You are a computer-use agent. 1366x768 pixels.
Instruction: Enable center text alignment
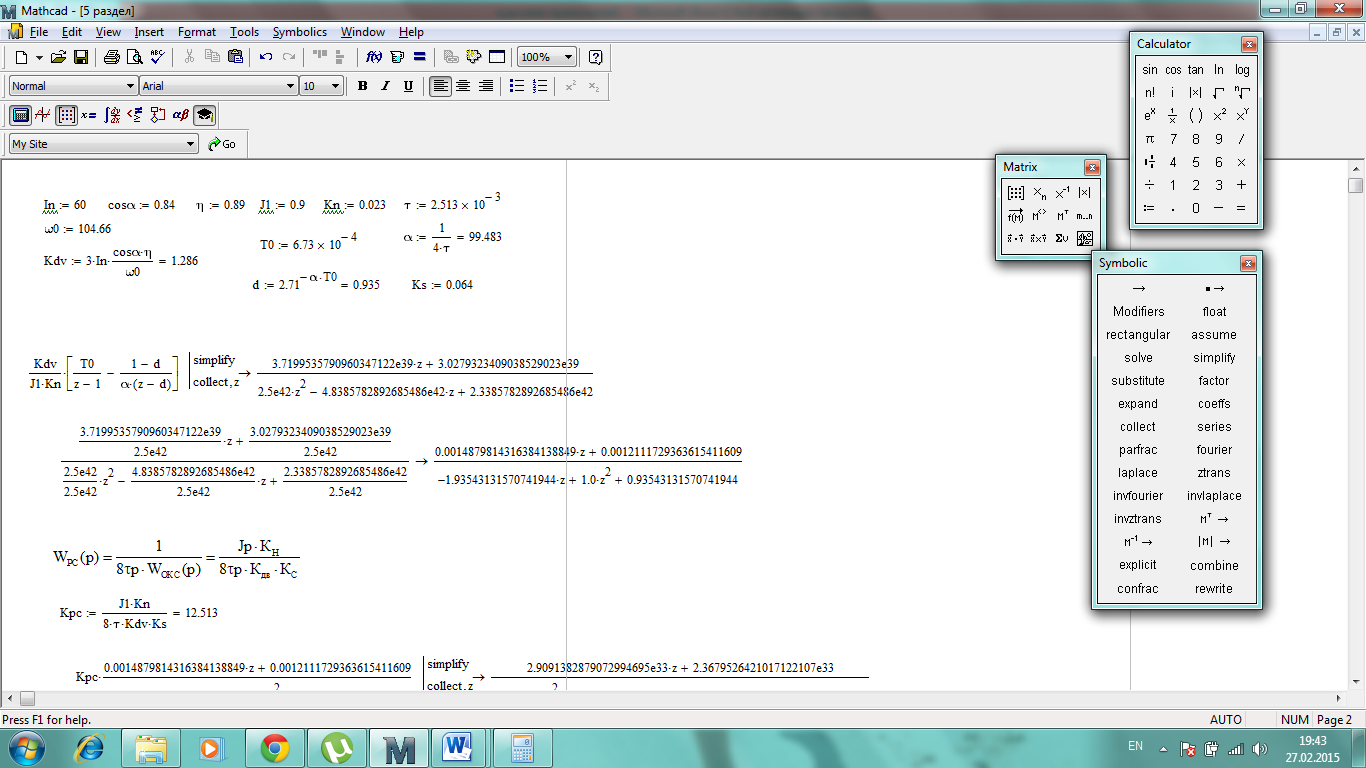pyautogui.click(x=463, y=86)
